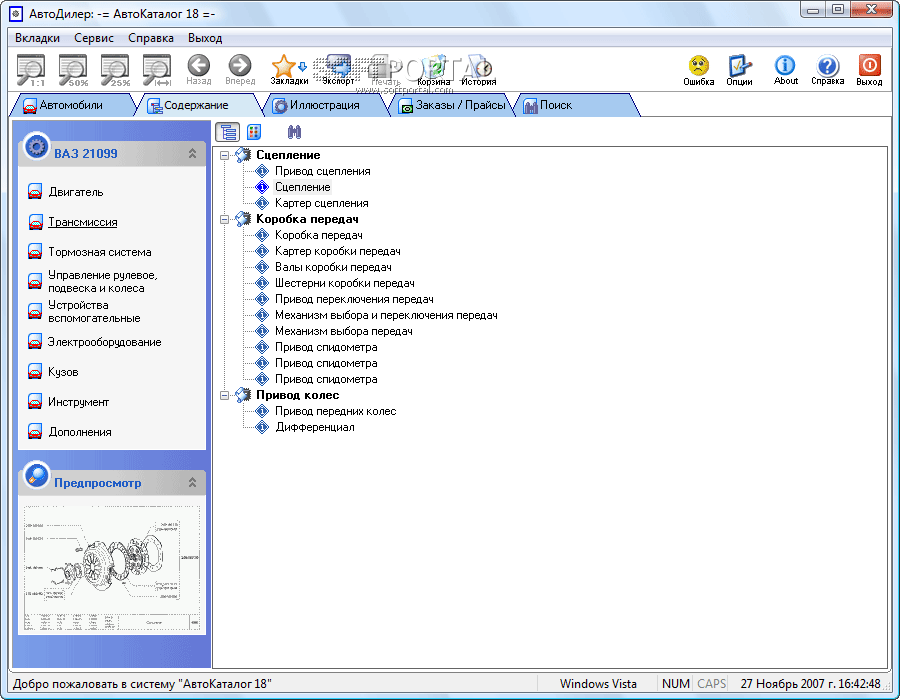This screenshot has width=900, height=700.
Task: Open the Справка menu in menu bar
Action: coord(151,38)
